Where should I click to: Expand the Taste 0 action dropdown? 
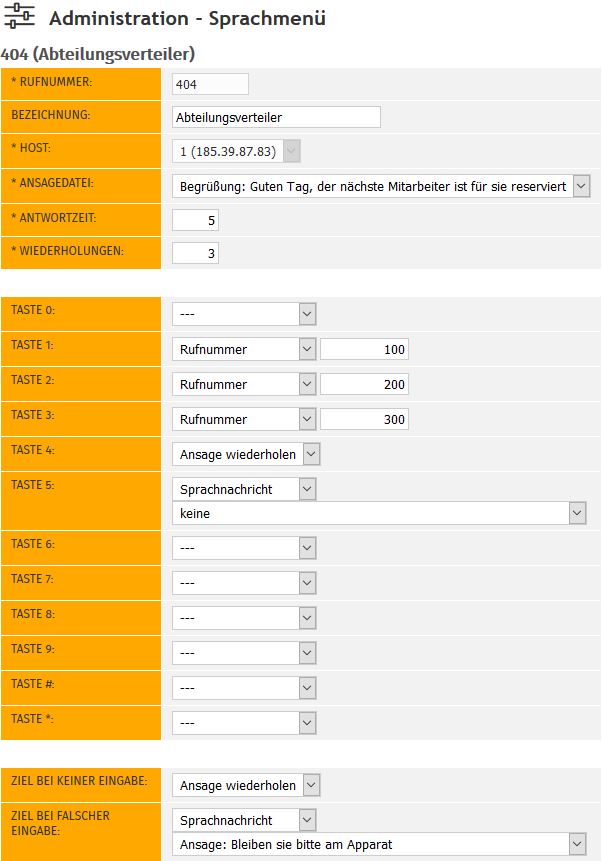[244, 314]
